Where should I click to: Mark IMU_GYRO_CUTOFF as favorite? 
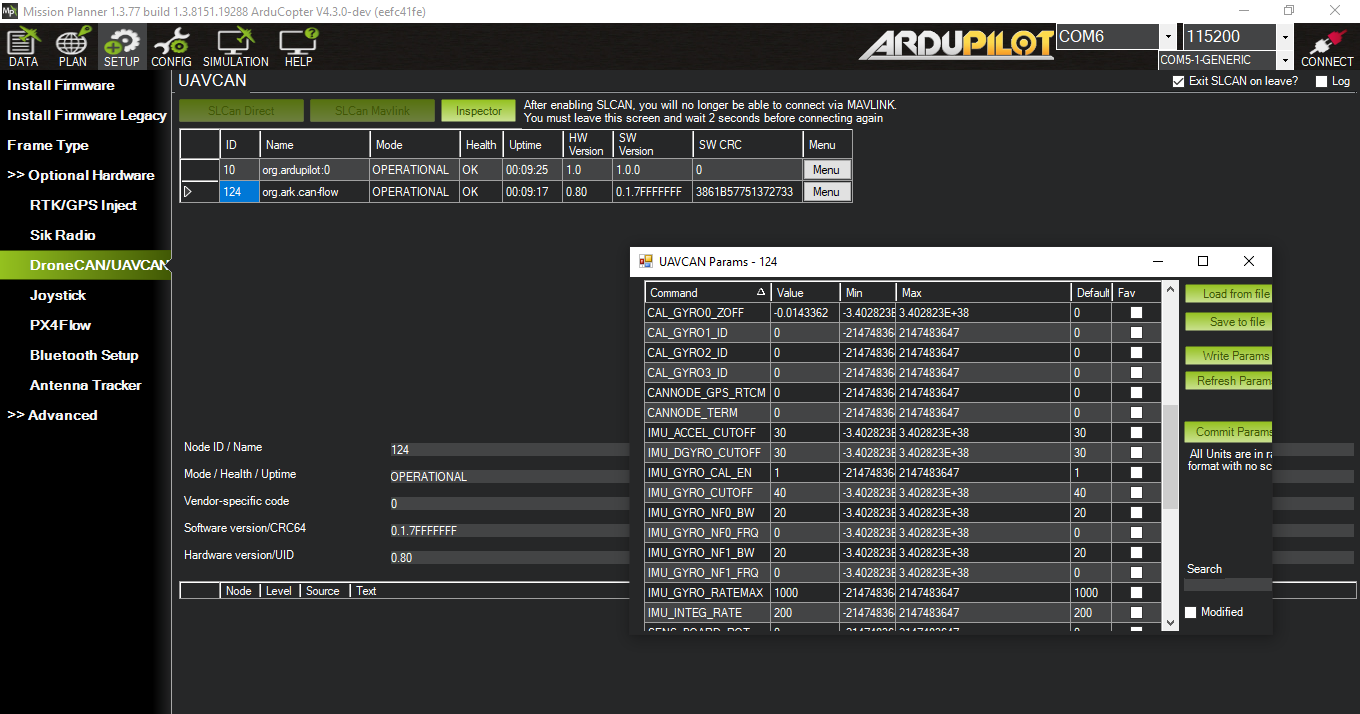click(1136, 493)
